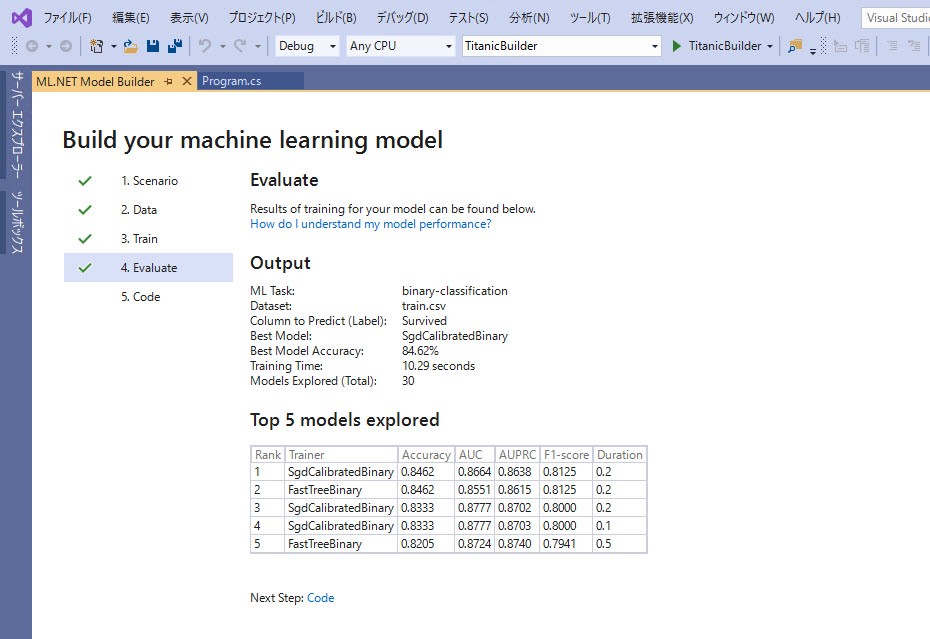Select step 4. Evaluate

pyautogui.click(x=148, y=268)
